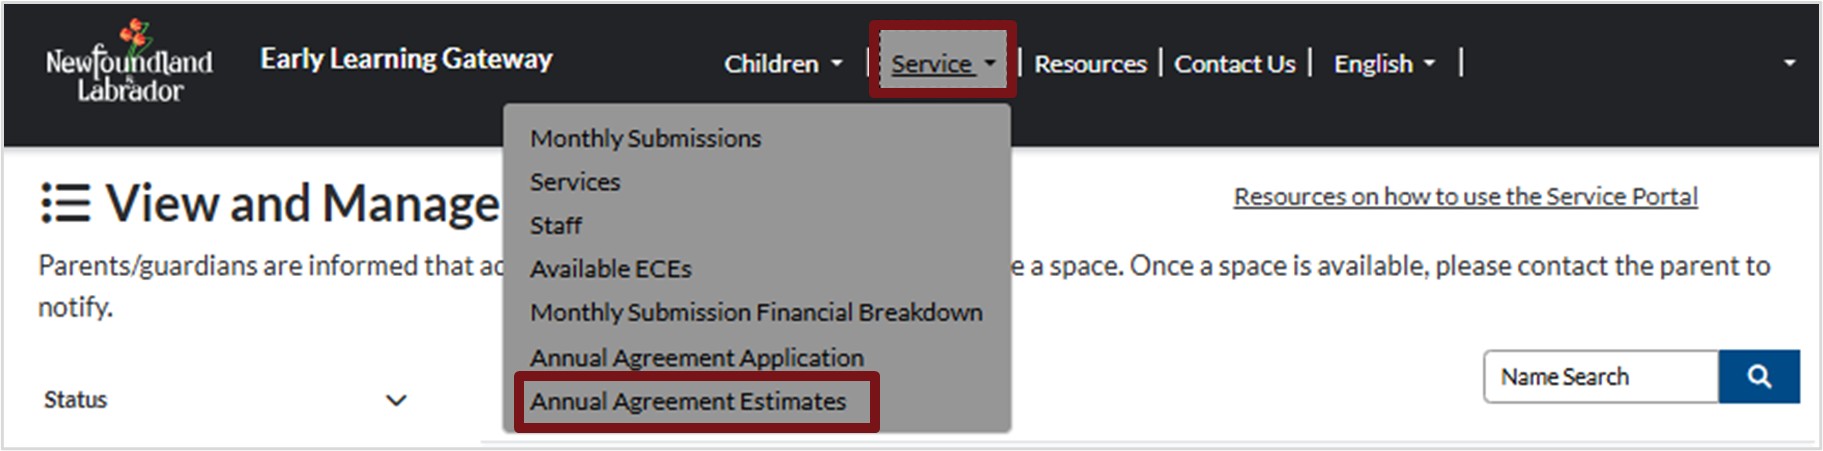This screenshot has width=1823, height=451.
Task: Open Annual Agreement Application
Action: click(696, 358)
